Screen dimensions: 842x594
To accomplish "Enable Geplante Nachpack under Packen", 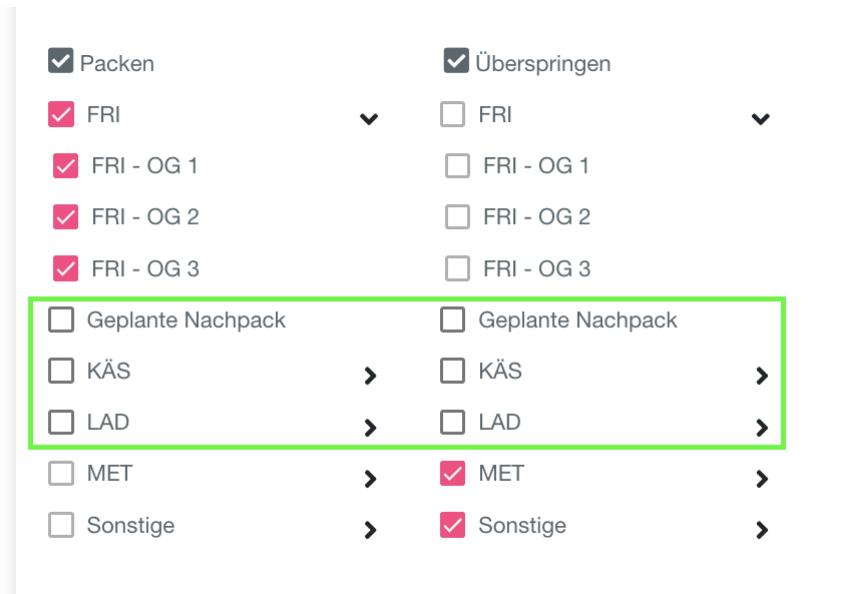I will click(62, 320).
